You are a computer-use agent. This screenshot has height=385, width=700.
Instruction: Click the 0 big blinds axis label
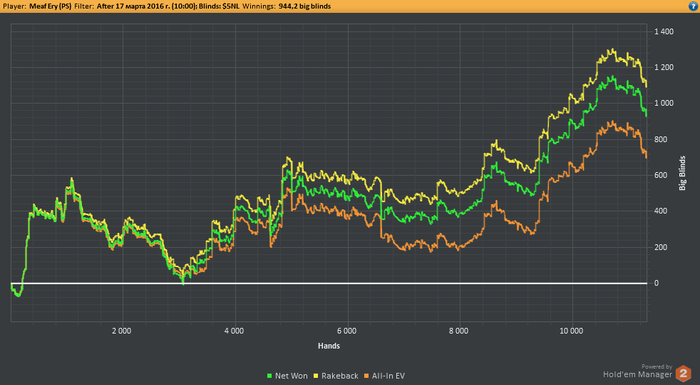click(656, 283)
